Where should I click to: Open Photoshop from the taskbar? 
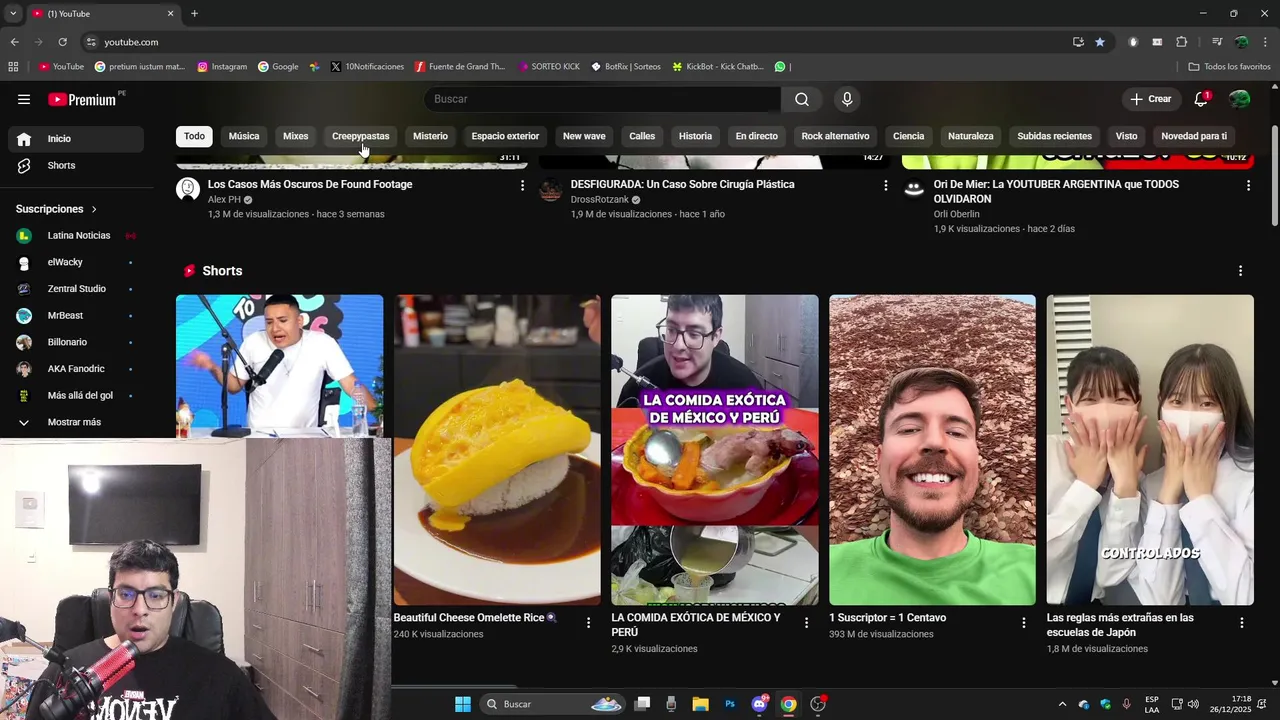coord(730,704)
